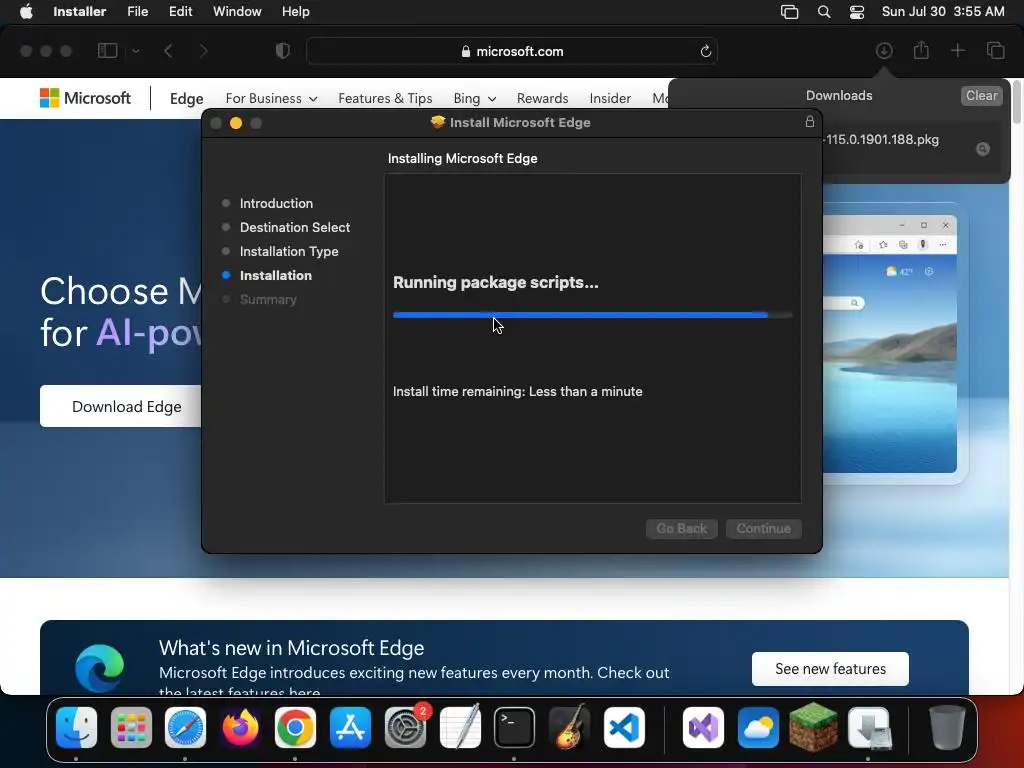Viewport: 1024px width, 768px height.
Task: Open GarageBand guitar icon in Dock
Action: pos(569,727)
